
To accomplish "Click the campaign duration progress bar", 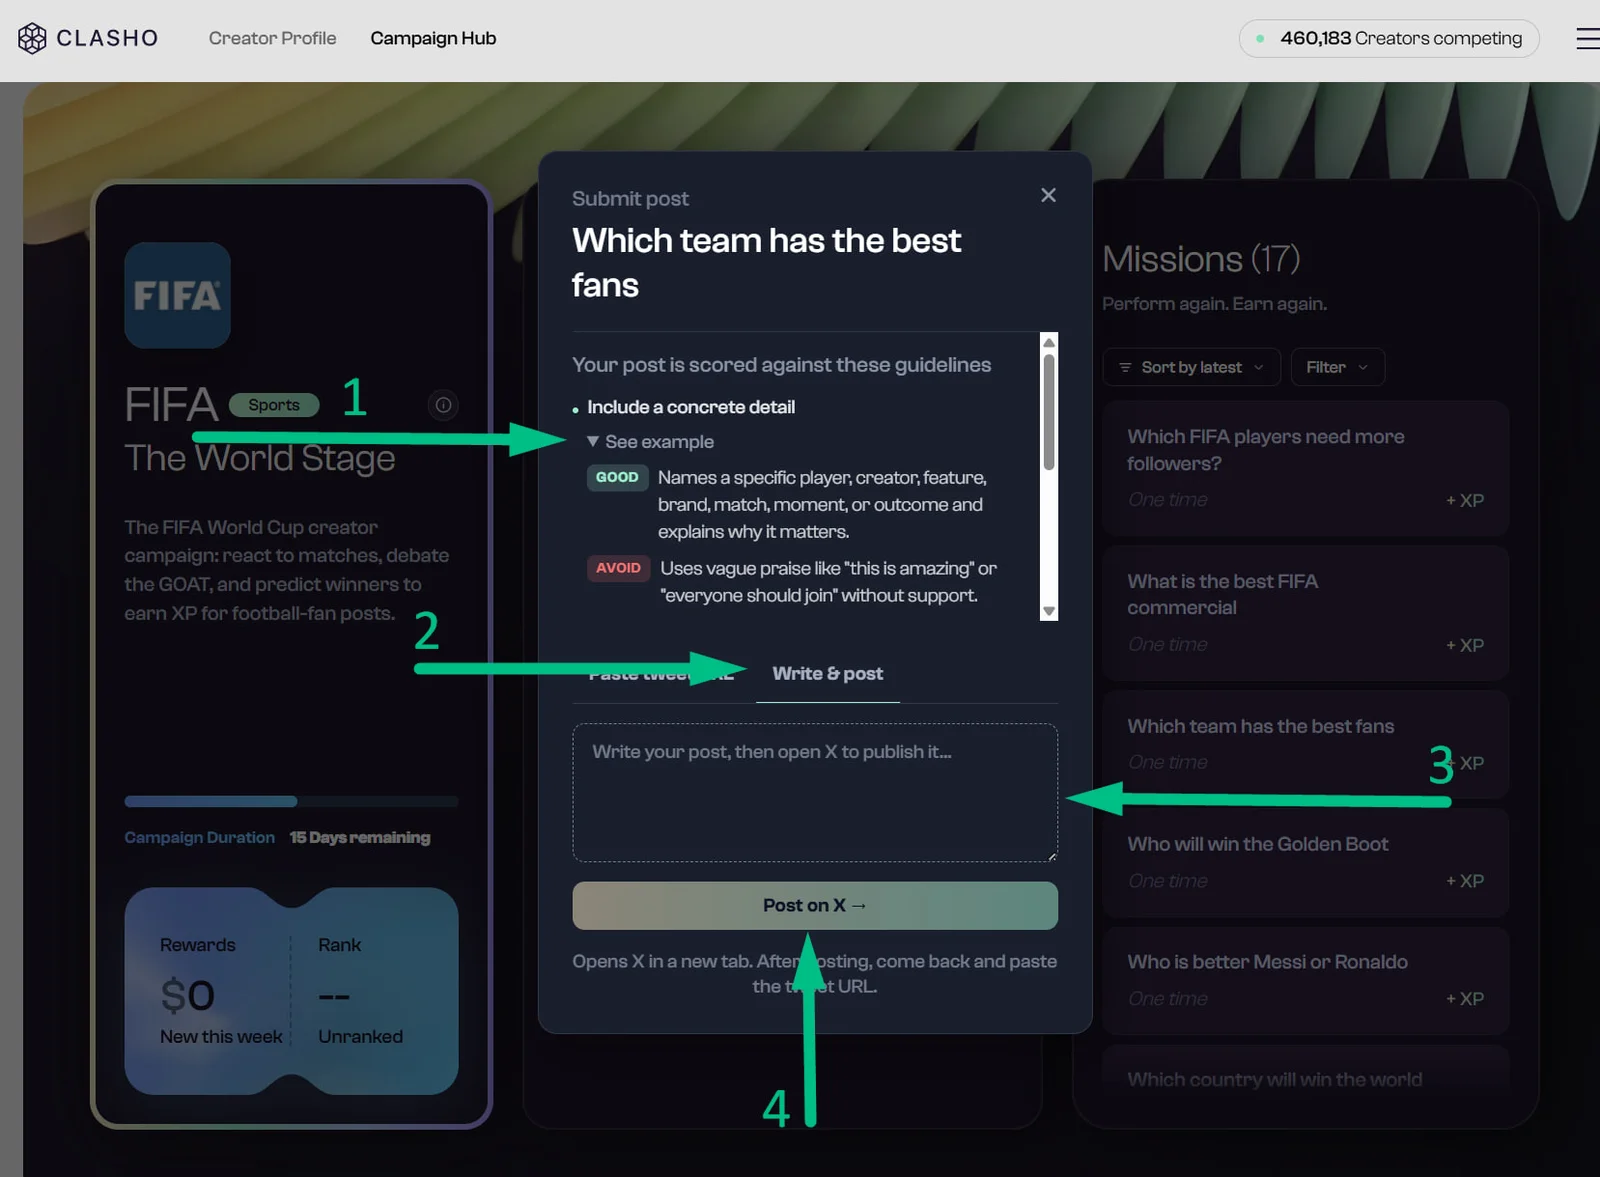I will [291, 801].
